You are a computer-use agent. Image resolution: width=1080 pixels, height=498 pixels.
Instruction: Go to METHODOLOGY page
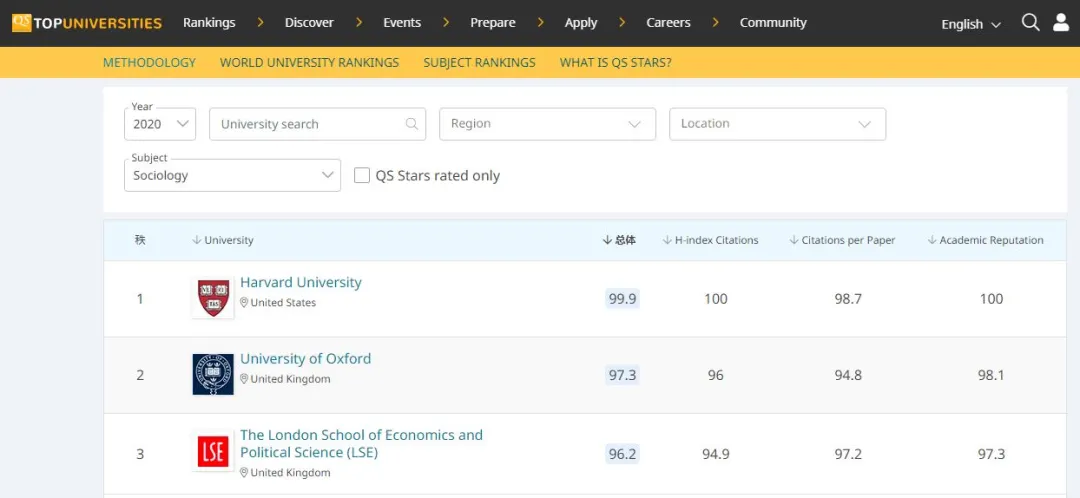(x=149, y=63)
